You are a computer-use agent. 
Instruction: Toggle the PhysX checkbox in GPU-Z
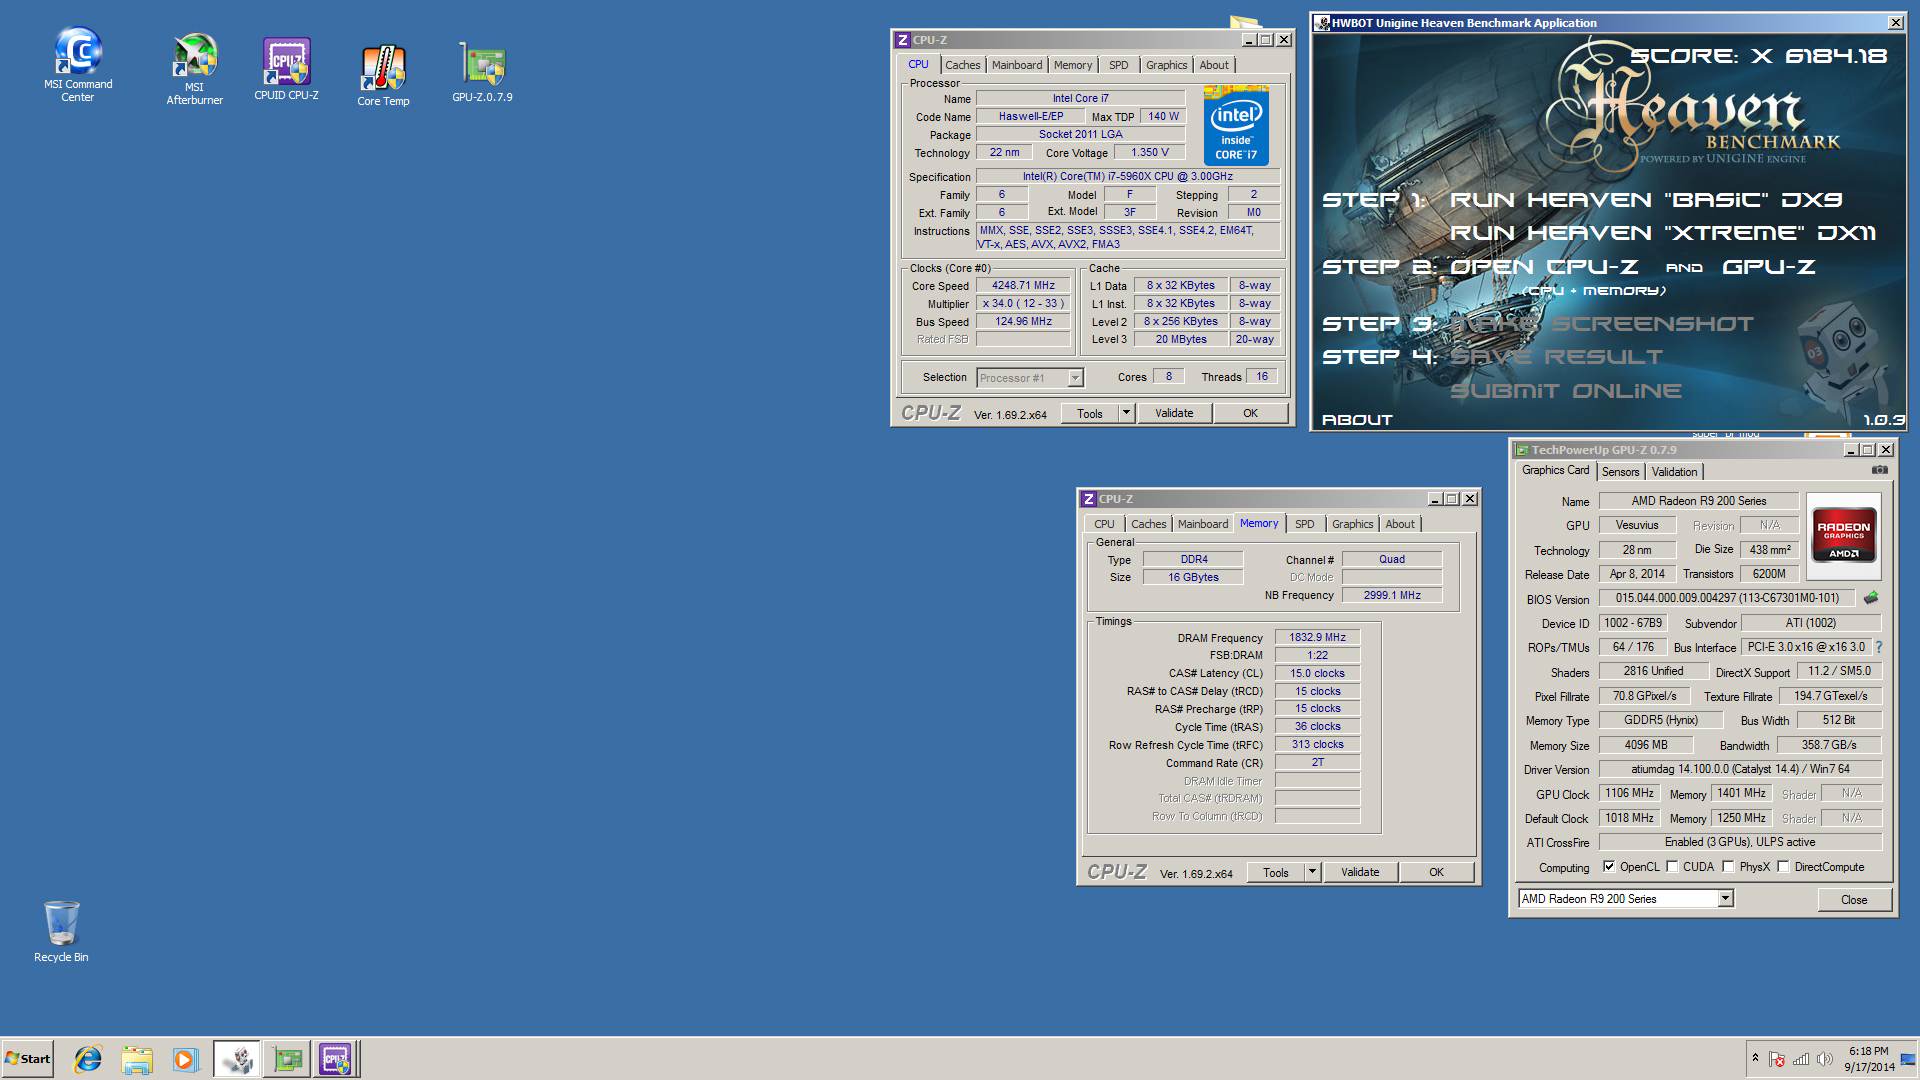(x=1728, y=867)
